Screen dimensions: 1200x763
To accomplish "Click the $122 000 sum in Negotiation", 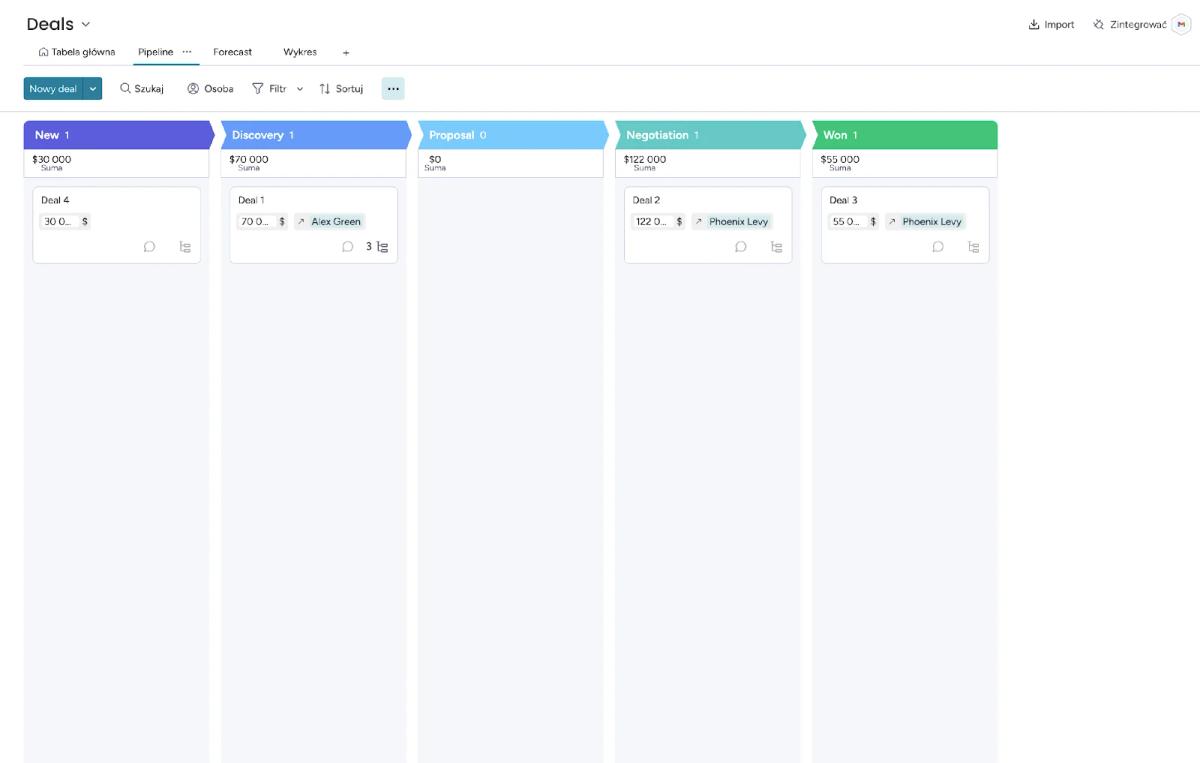I will pos(645,159).
